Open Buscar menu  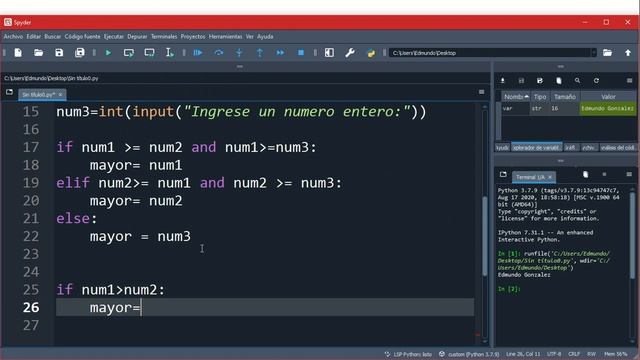pyautogui.click(x=53, y=37)
